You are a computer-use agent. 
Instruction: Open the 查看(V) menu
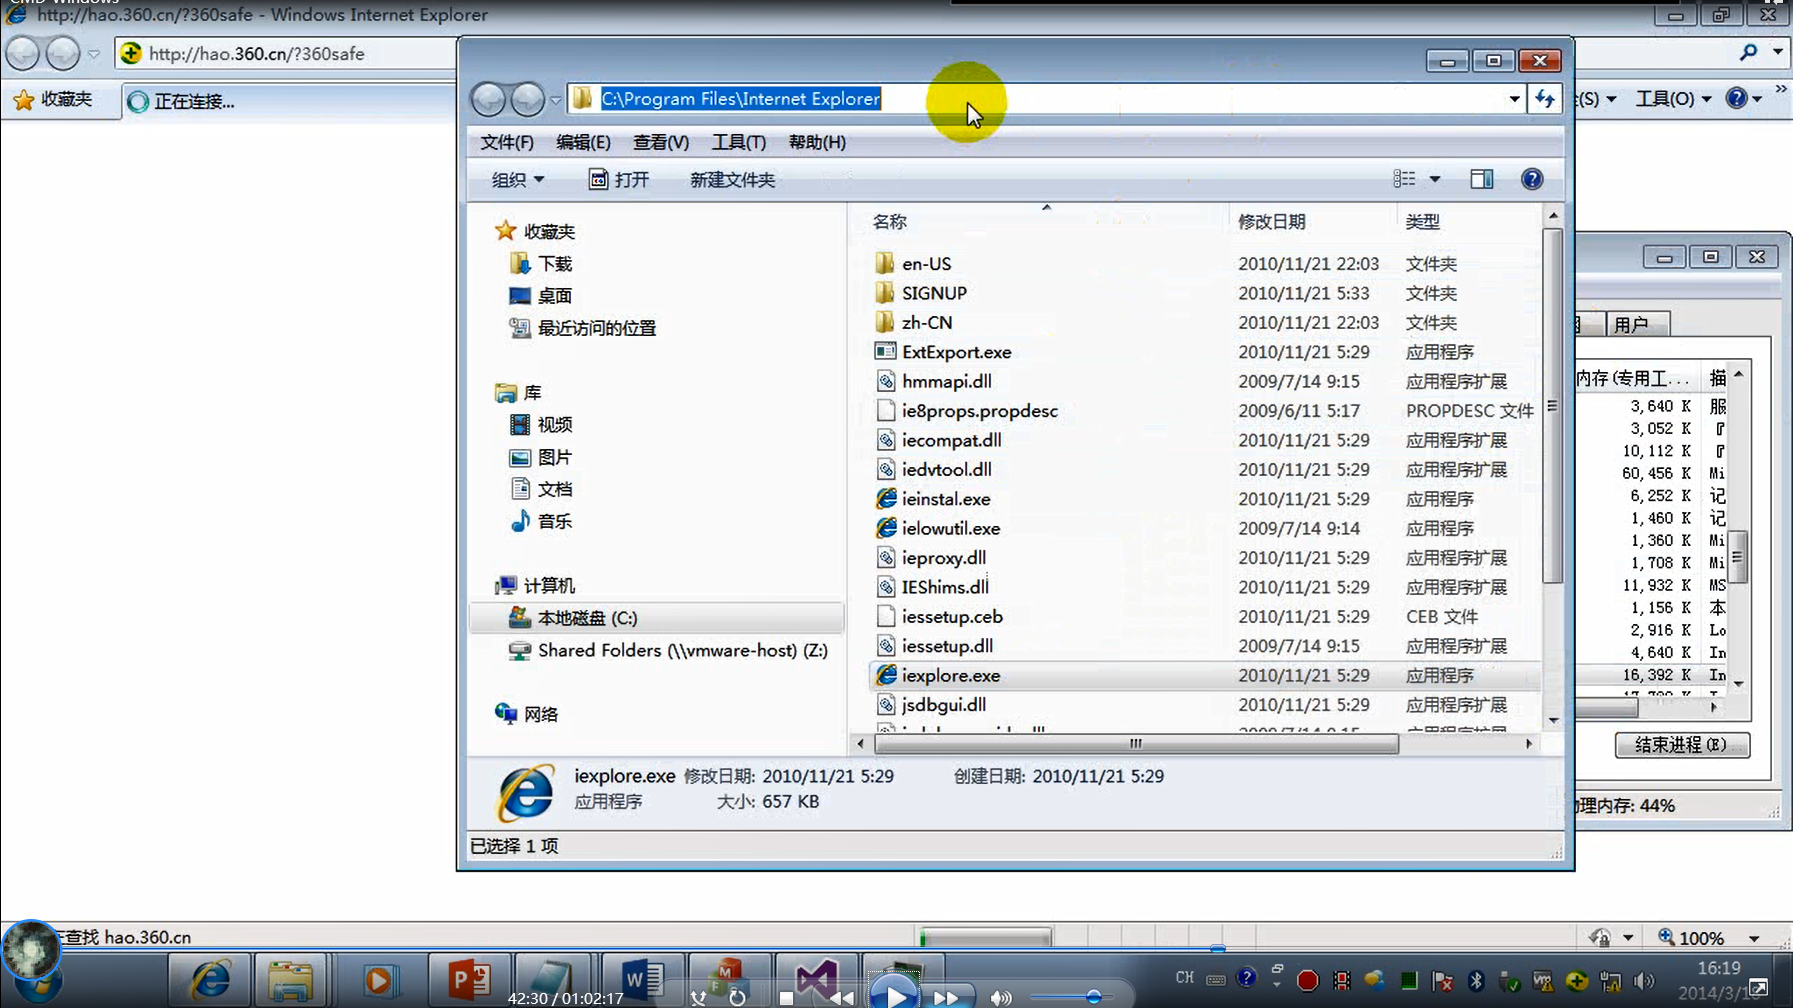(661, 142)
